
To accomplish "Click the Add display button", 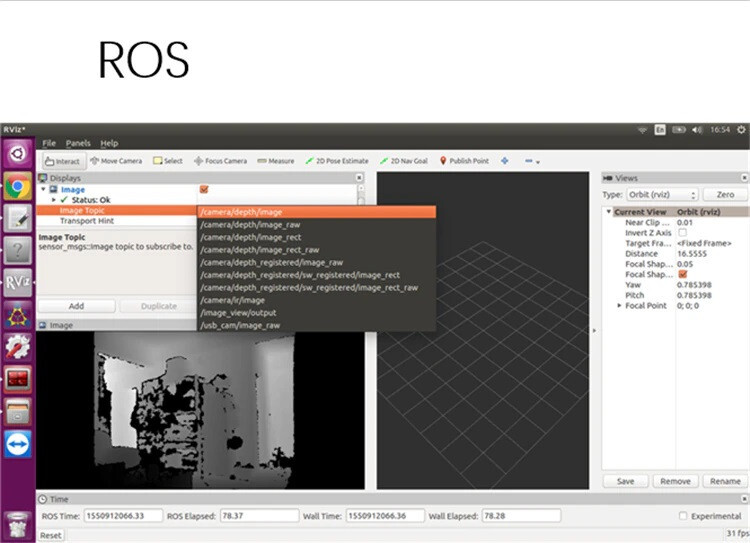I will 77,306.
